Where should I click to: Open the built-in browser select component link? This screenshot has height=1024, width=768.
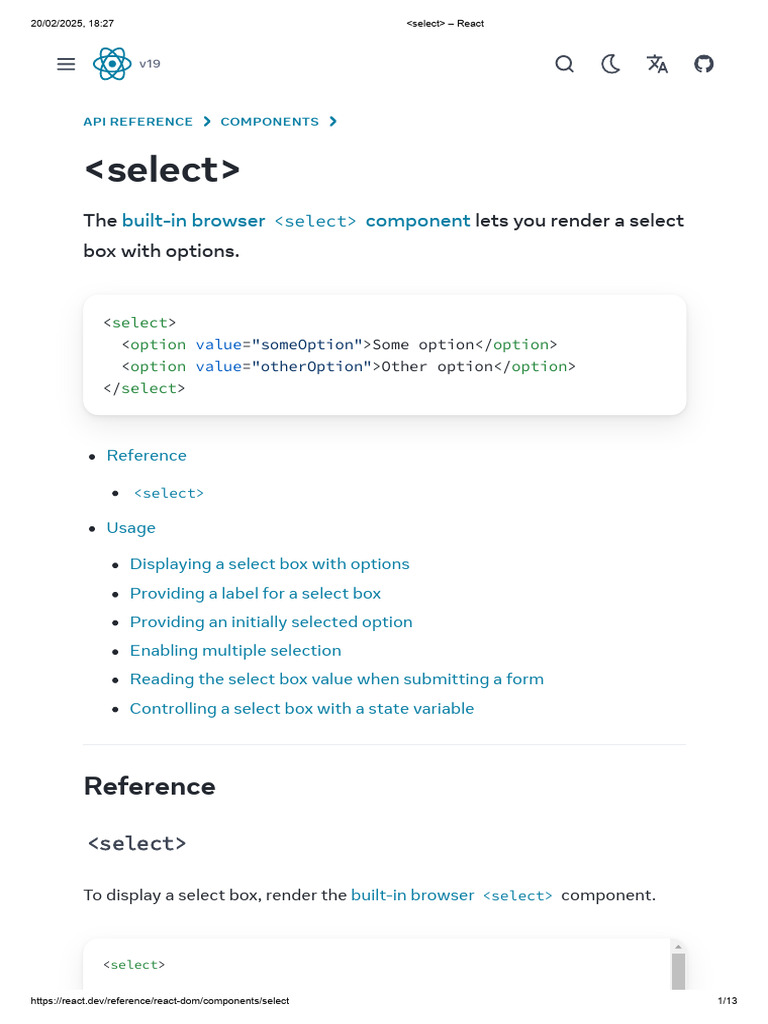[296, 220]
